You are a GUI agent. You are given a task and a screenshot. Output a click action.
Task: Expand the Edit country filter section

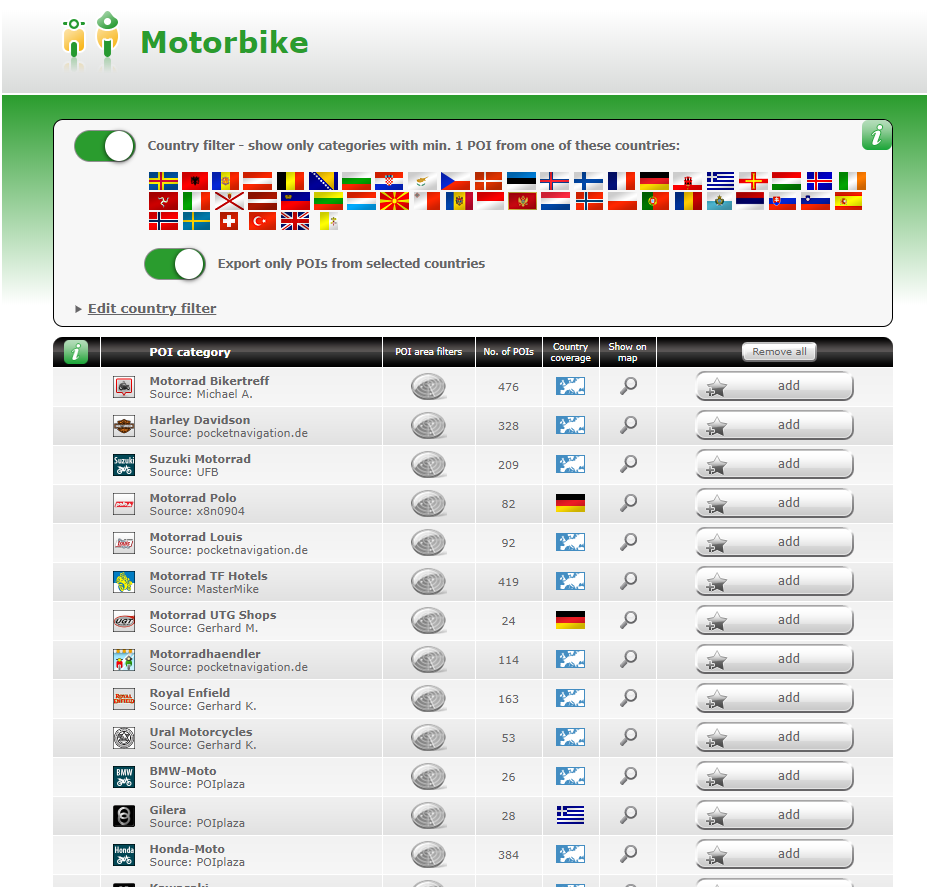[78, 309]
